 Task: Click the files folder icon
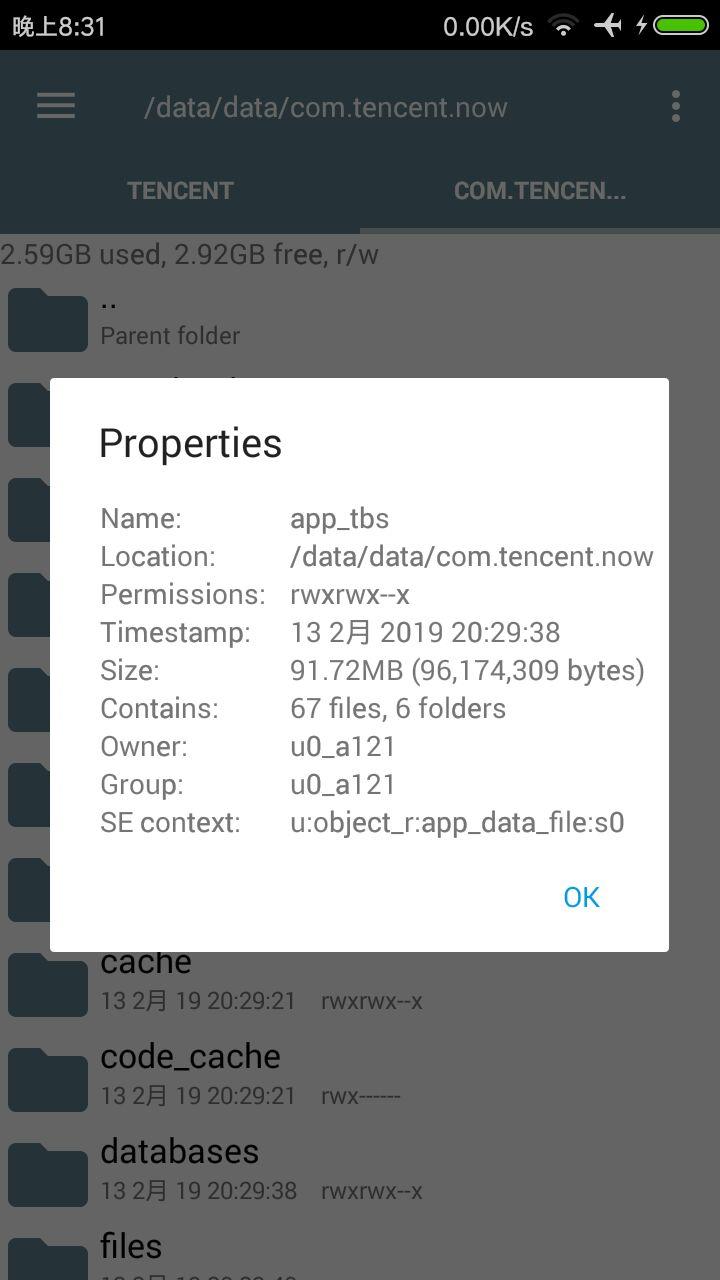click(48, 1259)
